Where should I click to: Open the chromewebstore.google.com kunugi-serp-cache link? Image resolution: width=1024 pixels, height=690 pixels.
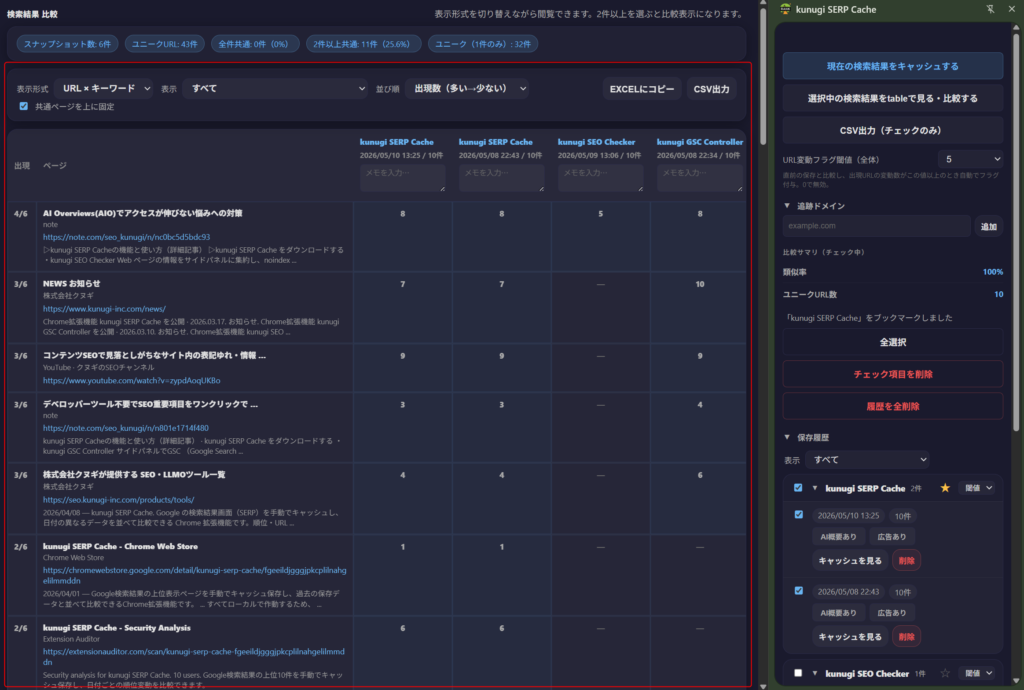(195, 575)
